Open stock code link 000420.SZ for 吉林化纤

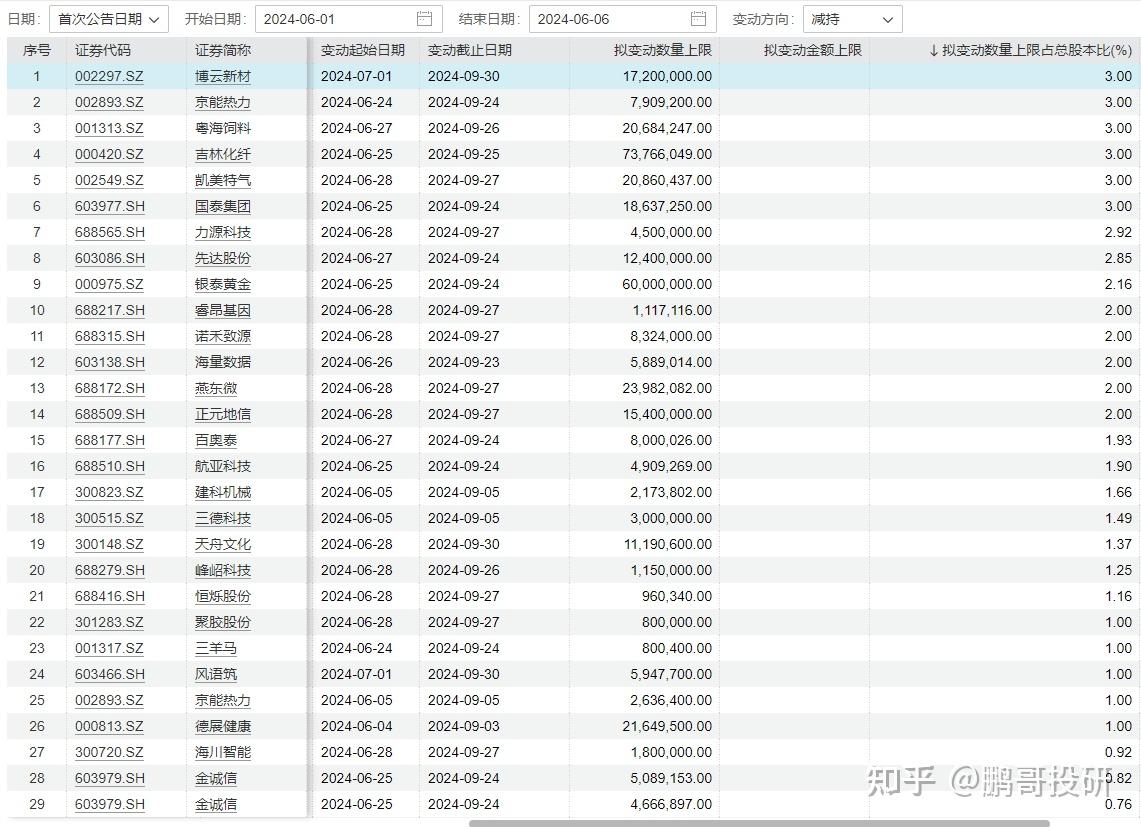tap(109, 154)
